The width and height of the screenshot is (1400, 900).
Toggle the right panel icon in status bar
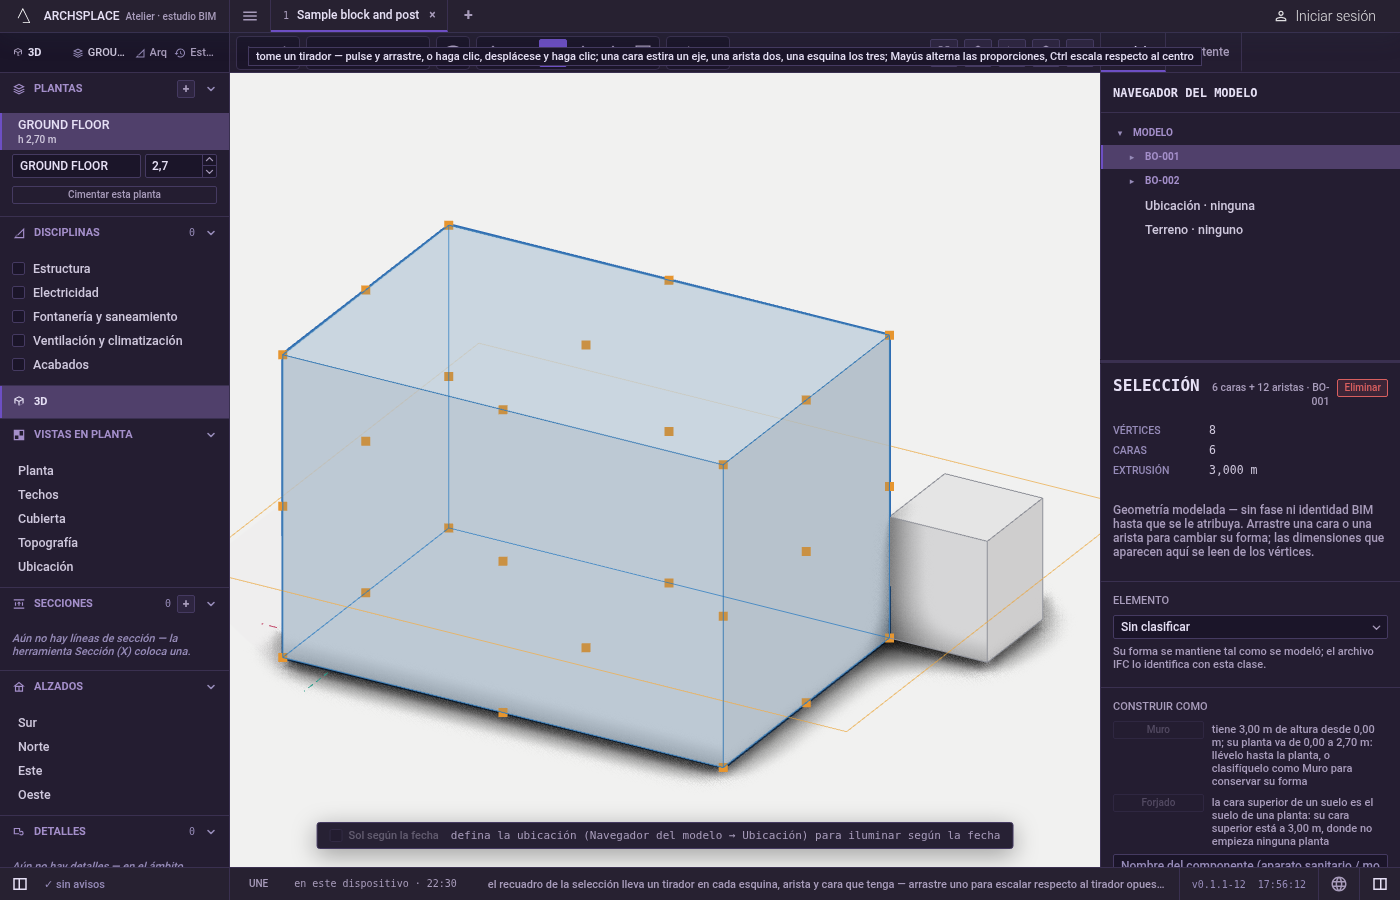pyautogui.click(x=1380, y=884)
